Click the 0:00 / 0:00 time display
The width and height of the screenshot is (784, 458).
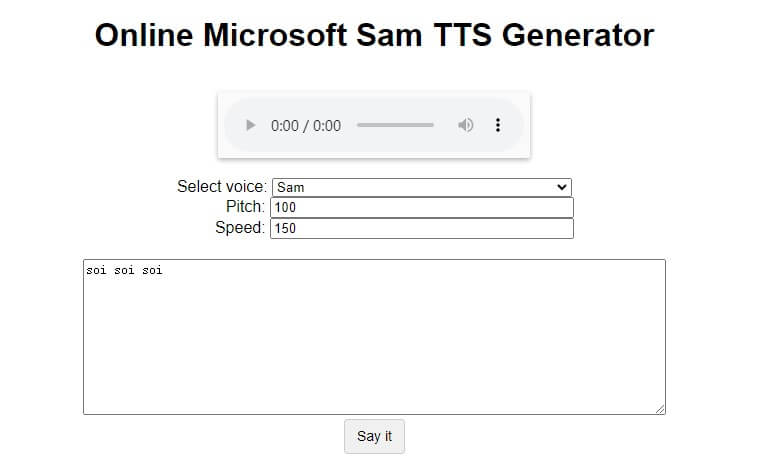pos(306,126)
